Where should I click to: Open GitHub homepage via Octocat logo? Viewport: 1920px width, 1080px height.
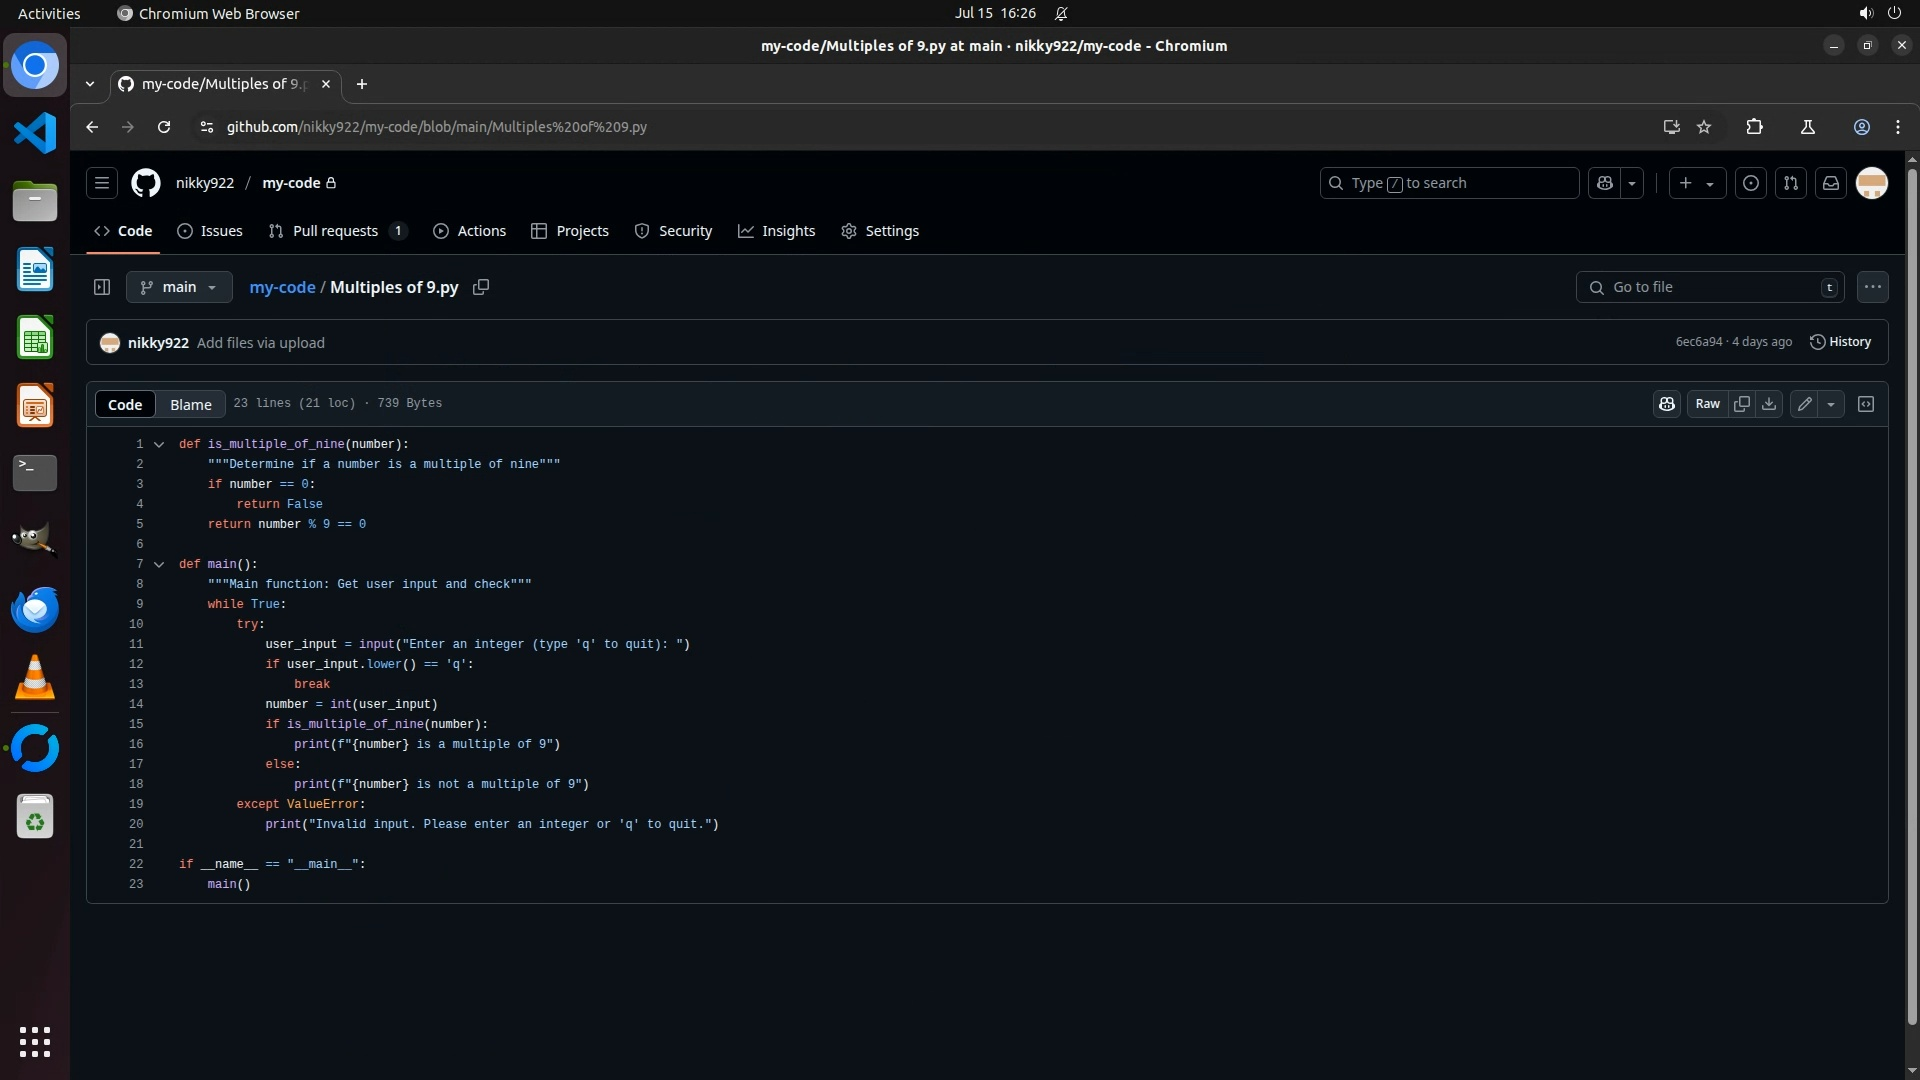tap(146, 183)
